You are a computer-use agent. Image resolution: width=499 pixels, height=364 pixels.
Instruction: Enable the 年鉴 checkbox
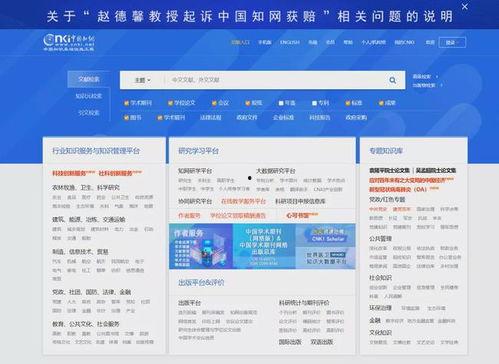click(x=281, y=103)
